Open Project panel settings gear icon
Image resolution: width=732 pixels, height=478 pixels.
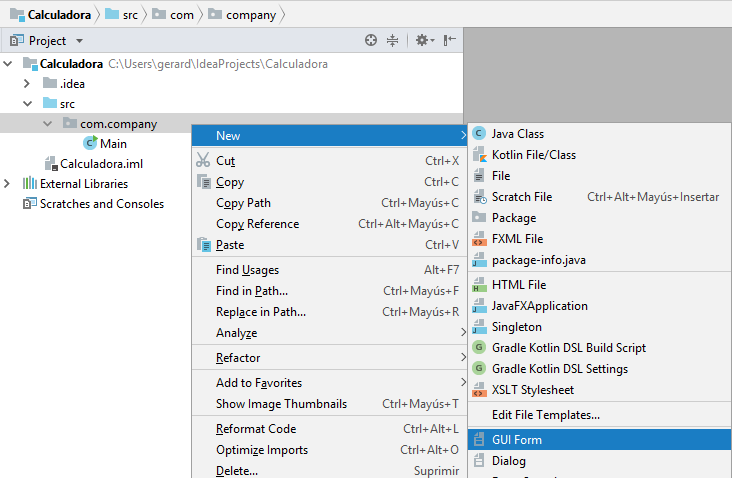click(422, 41)
